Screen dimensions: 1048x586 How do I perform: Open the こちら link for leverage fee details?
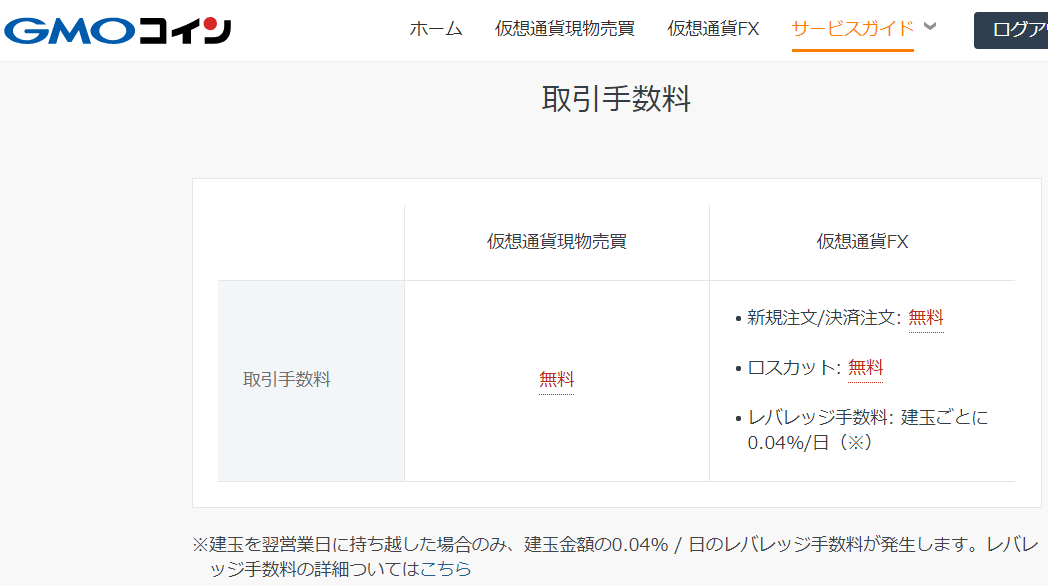coord(445,569)
